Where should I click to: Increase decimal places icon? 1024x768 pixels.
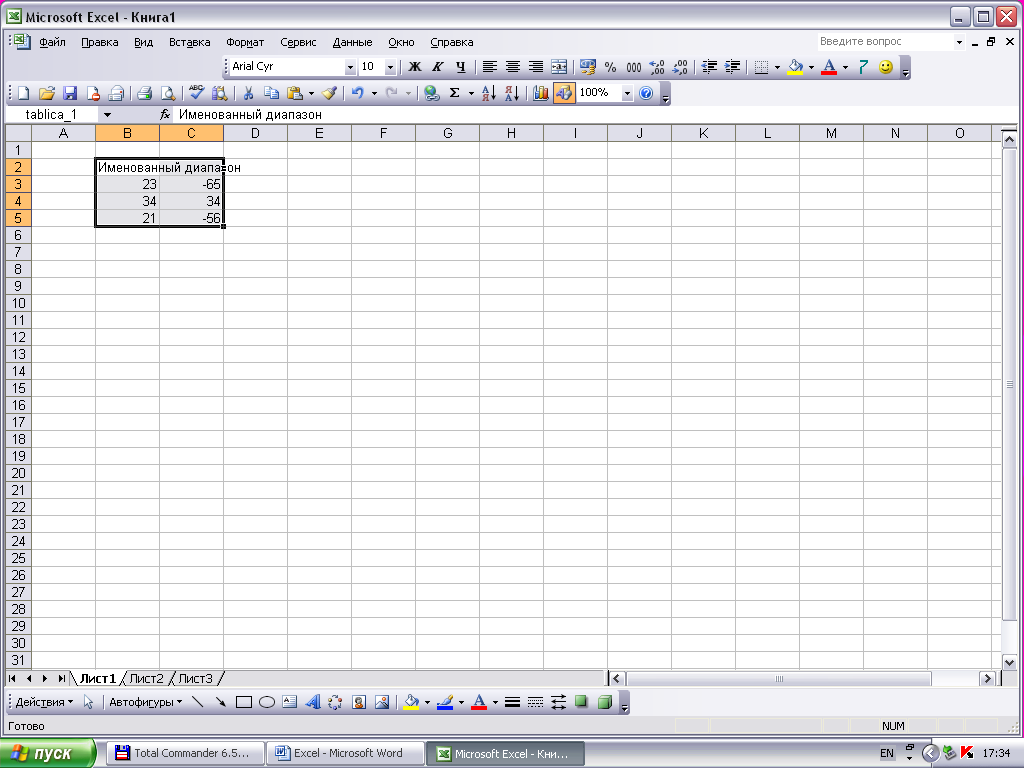[x=657, y=67]
